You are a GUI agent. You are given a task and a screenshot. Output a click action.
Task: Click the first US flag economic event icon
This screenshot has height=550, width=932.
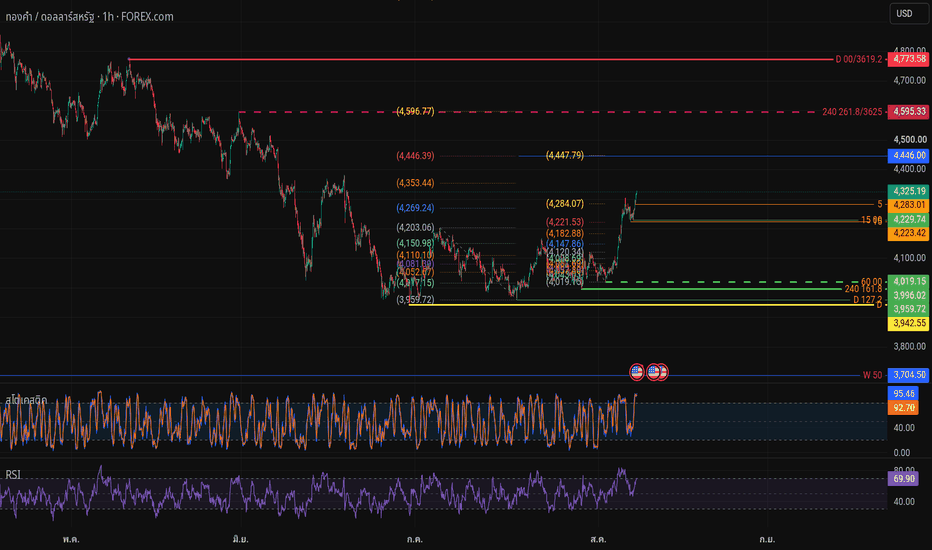pyautogui.click(x=637, y=372)
